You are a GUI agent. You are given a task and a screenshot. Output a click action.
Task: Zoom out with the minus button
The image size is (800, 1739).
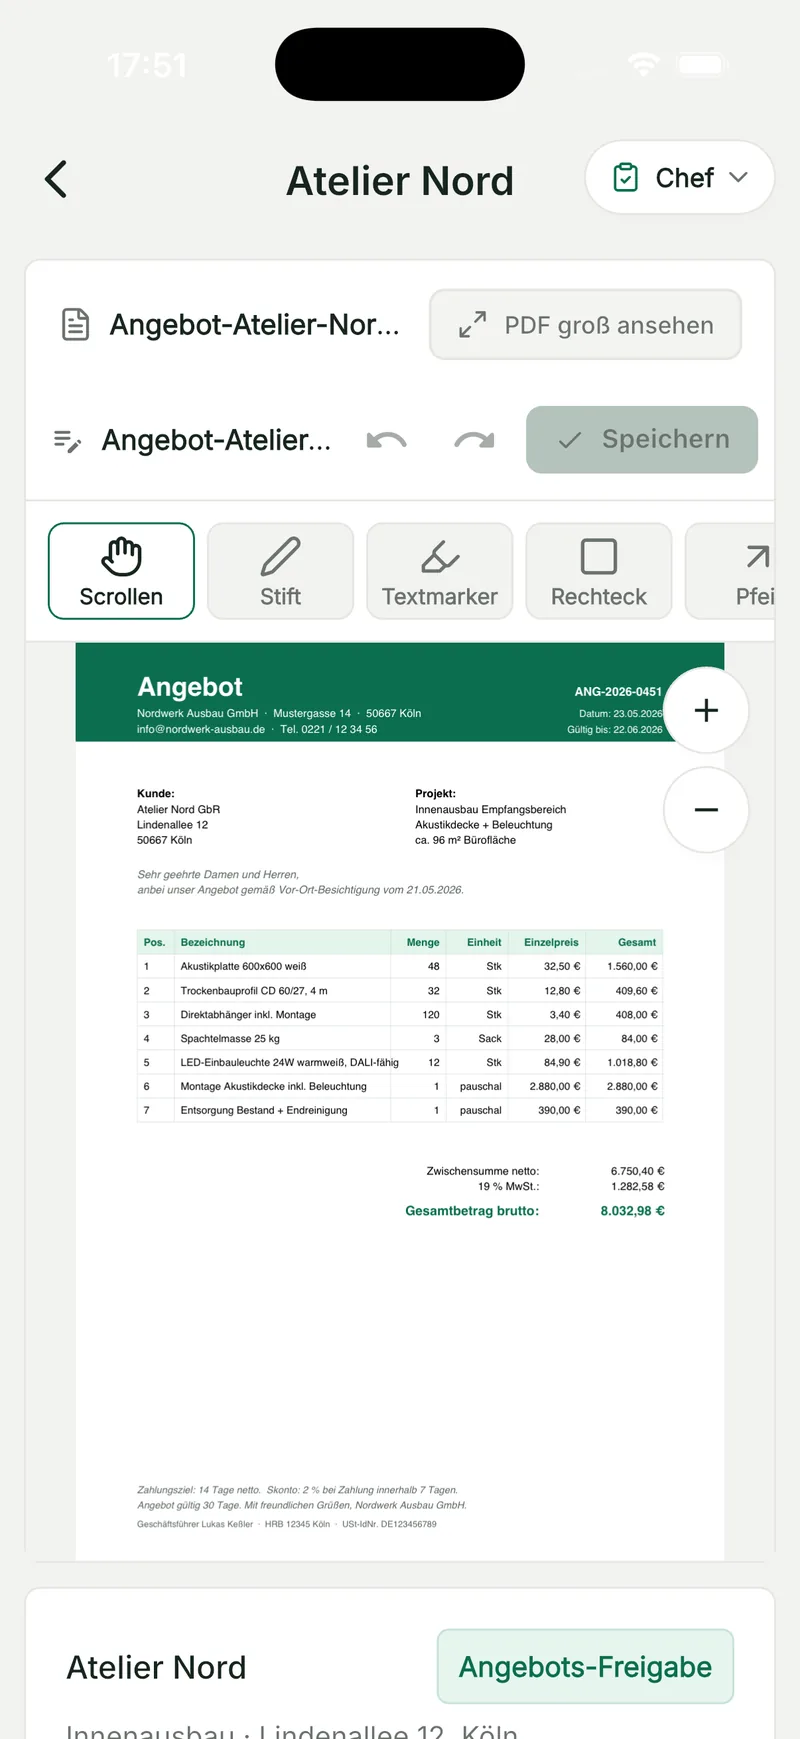[x=706, y=810]
